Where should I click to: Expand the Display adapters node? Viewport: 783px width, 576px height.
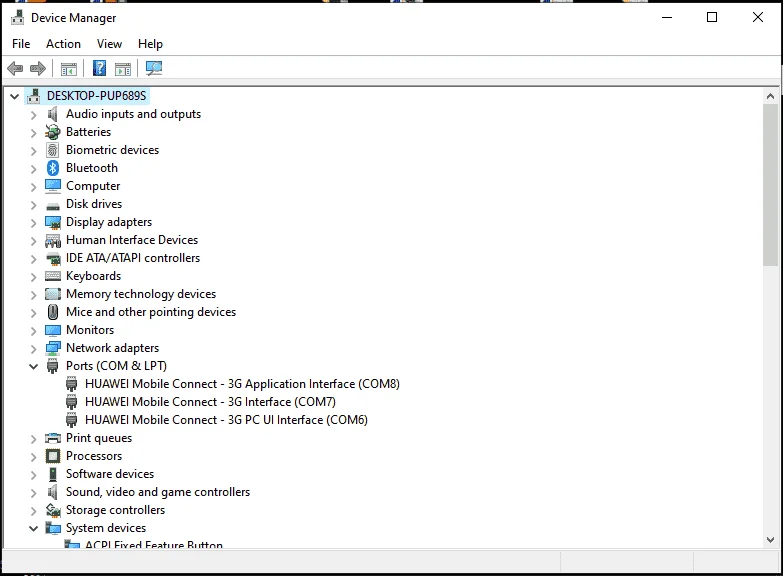[33, 223]
